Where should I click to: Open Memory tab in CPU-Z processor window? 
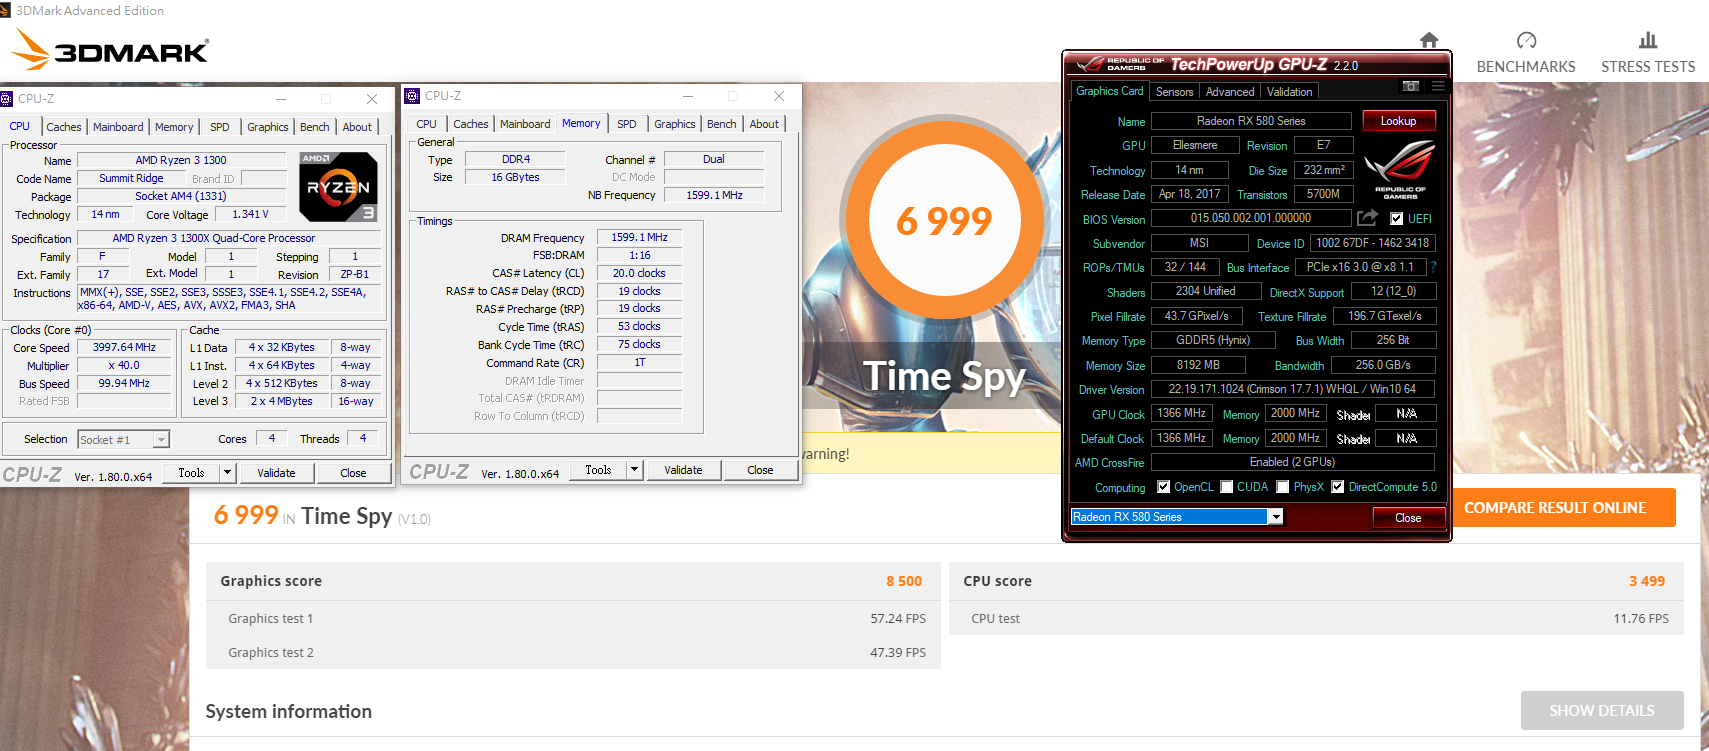click(x=174, y=127)
